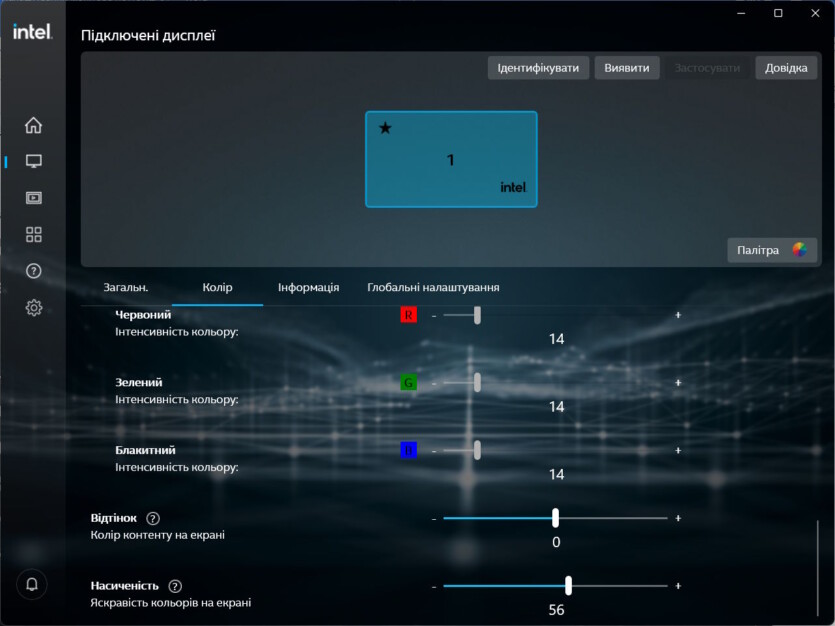Select the Display monitor sidebar icon
The image size is (835, 626).
click(33, 161)
